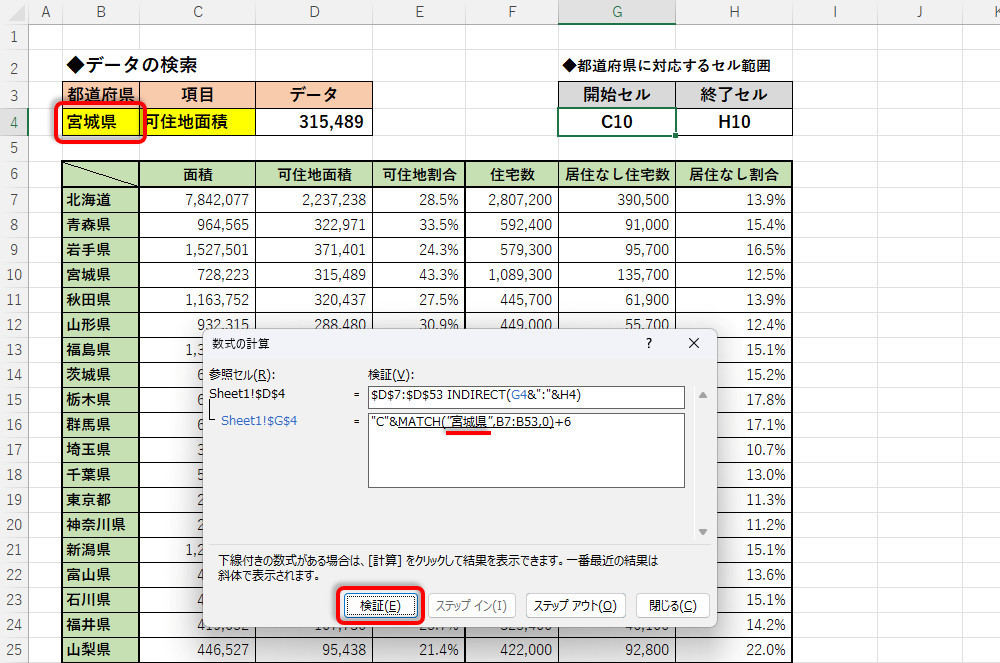Select the yellow 宮城県 cell in row 4
This screenshot has height=663, width=1000.
pyautogui.click(x=99, y=122)
